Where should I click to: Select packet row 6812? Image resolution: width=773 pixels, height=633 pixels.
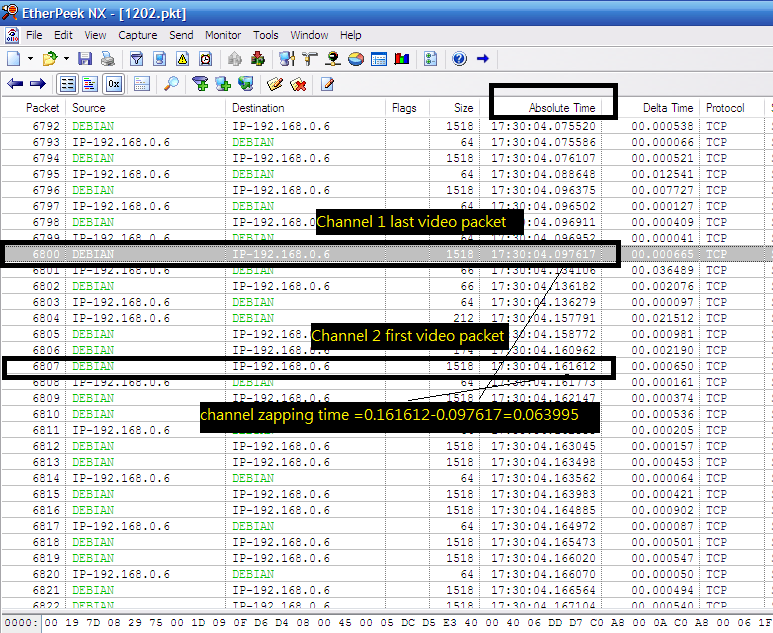386,446
